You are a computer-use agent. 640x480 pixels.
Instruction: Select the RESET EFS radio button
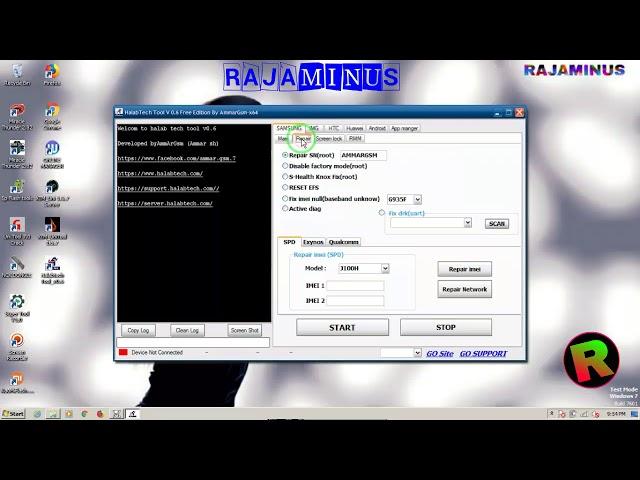point(285,187)
